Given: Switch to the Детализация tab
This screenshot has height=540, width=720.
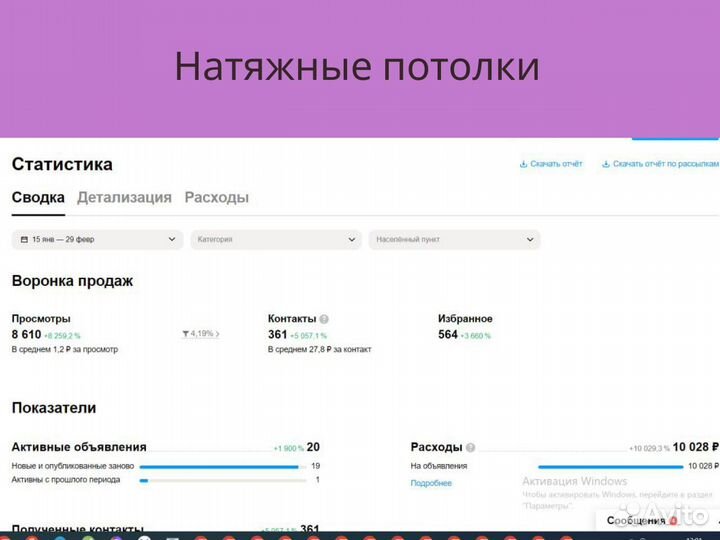Looking at the screenshot, I should (124, 197).
